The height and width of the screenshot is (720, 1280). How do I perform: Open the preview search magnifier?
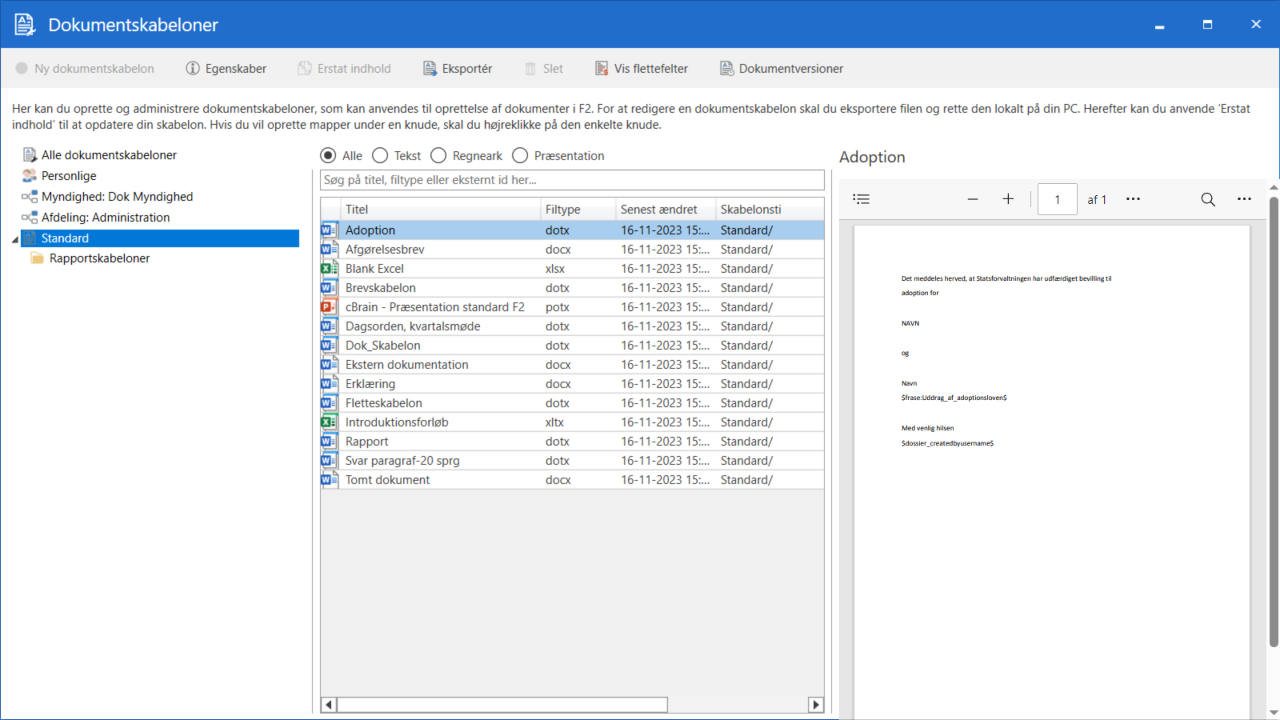(1208, 199)
